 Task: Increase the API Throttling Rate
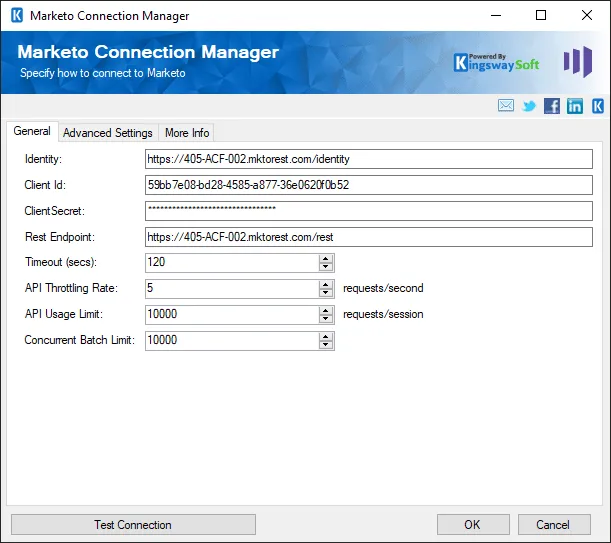point(326,284)
